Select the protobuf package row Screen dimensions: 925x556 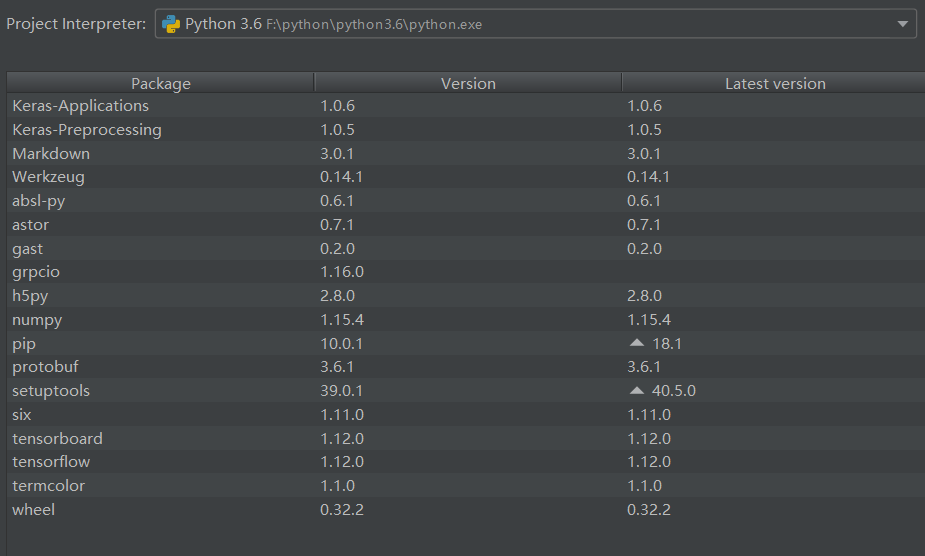pos(466,367)
